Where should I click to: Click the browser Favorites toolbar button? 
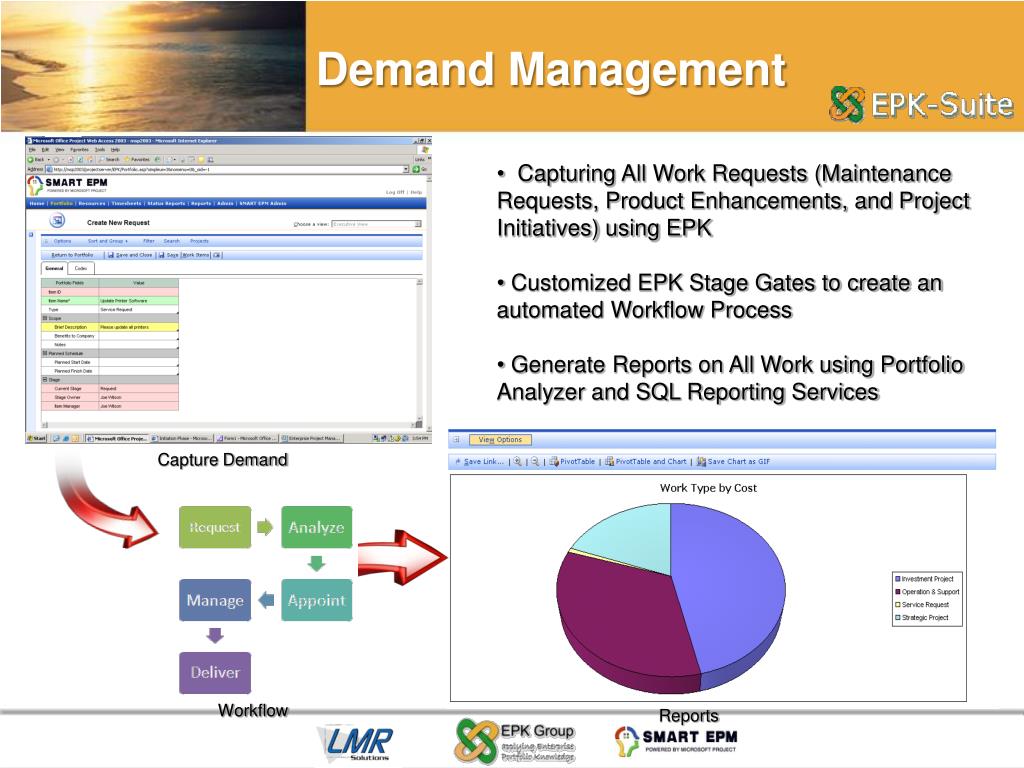(137, 159)
